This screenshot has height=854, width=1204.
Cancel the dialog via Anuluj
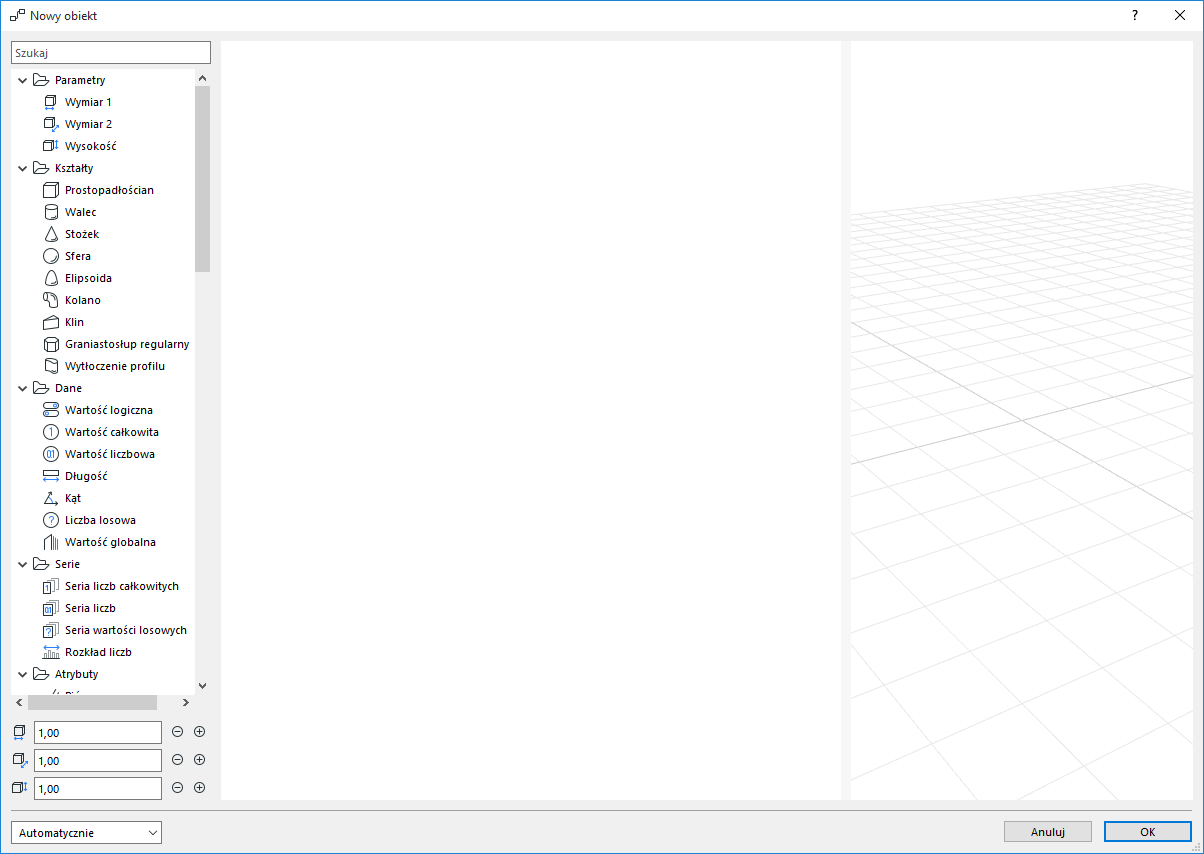pyautogui.click(x=1047, y=831)
